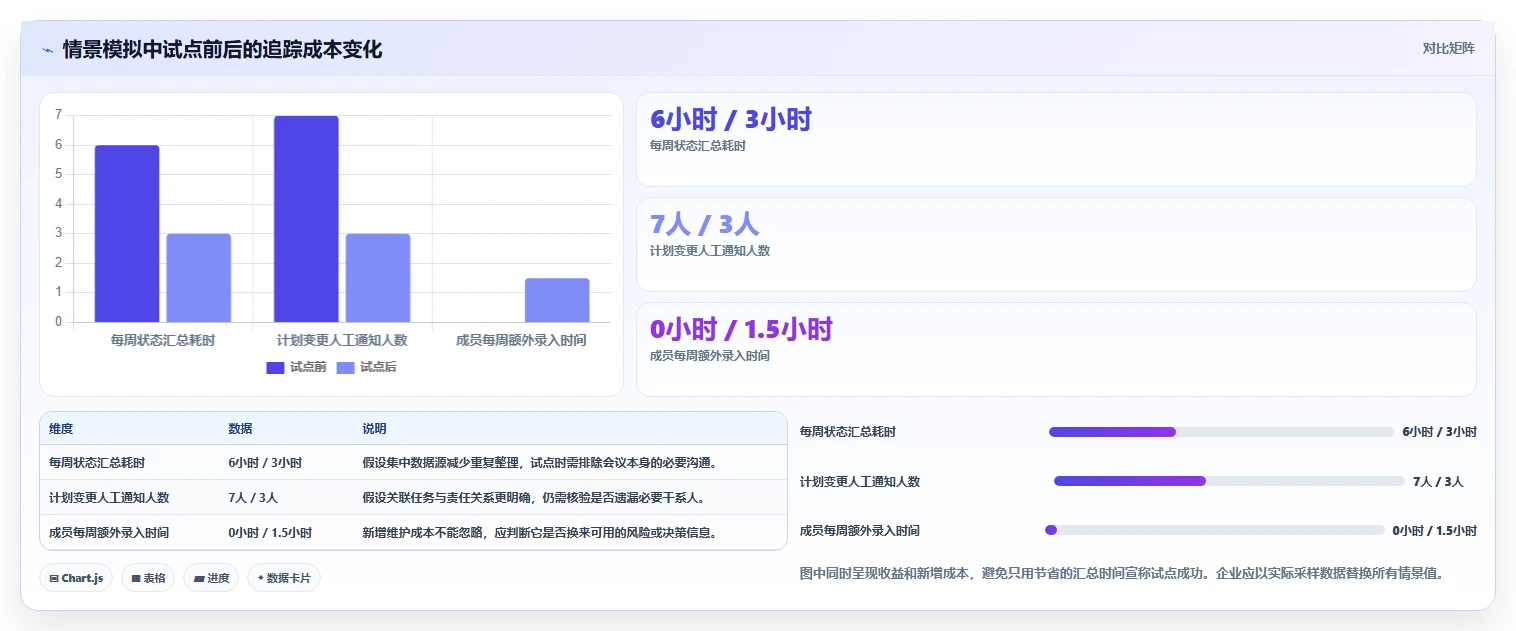Toggle the 试点前 dataset in chart legend
Image resolution: width=1516 pixels, height=631 pixels.
296,367
